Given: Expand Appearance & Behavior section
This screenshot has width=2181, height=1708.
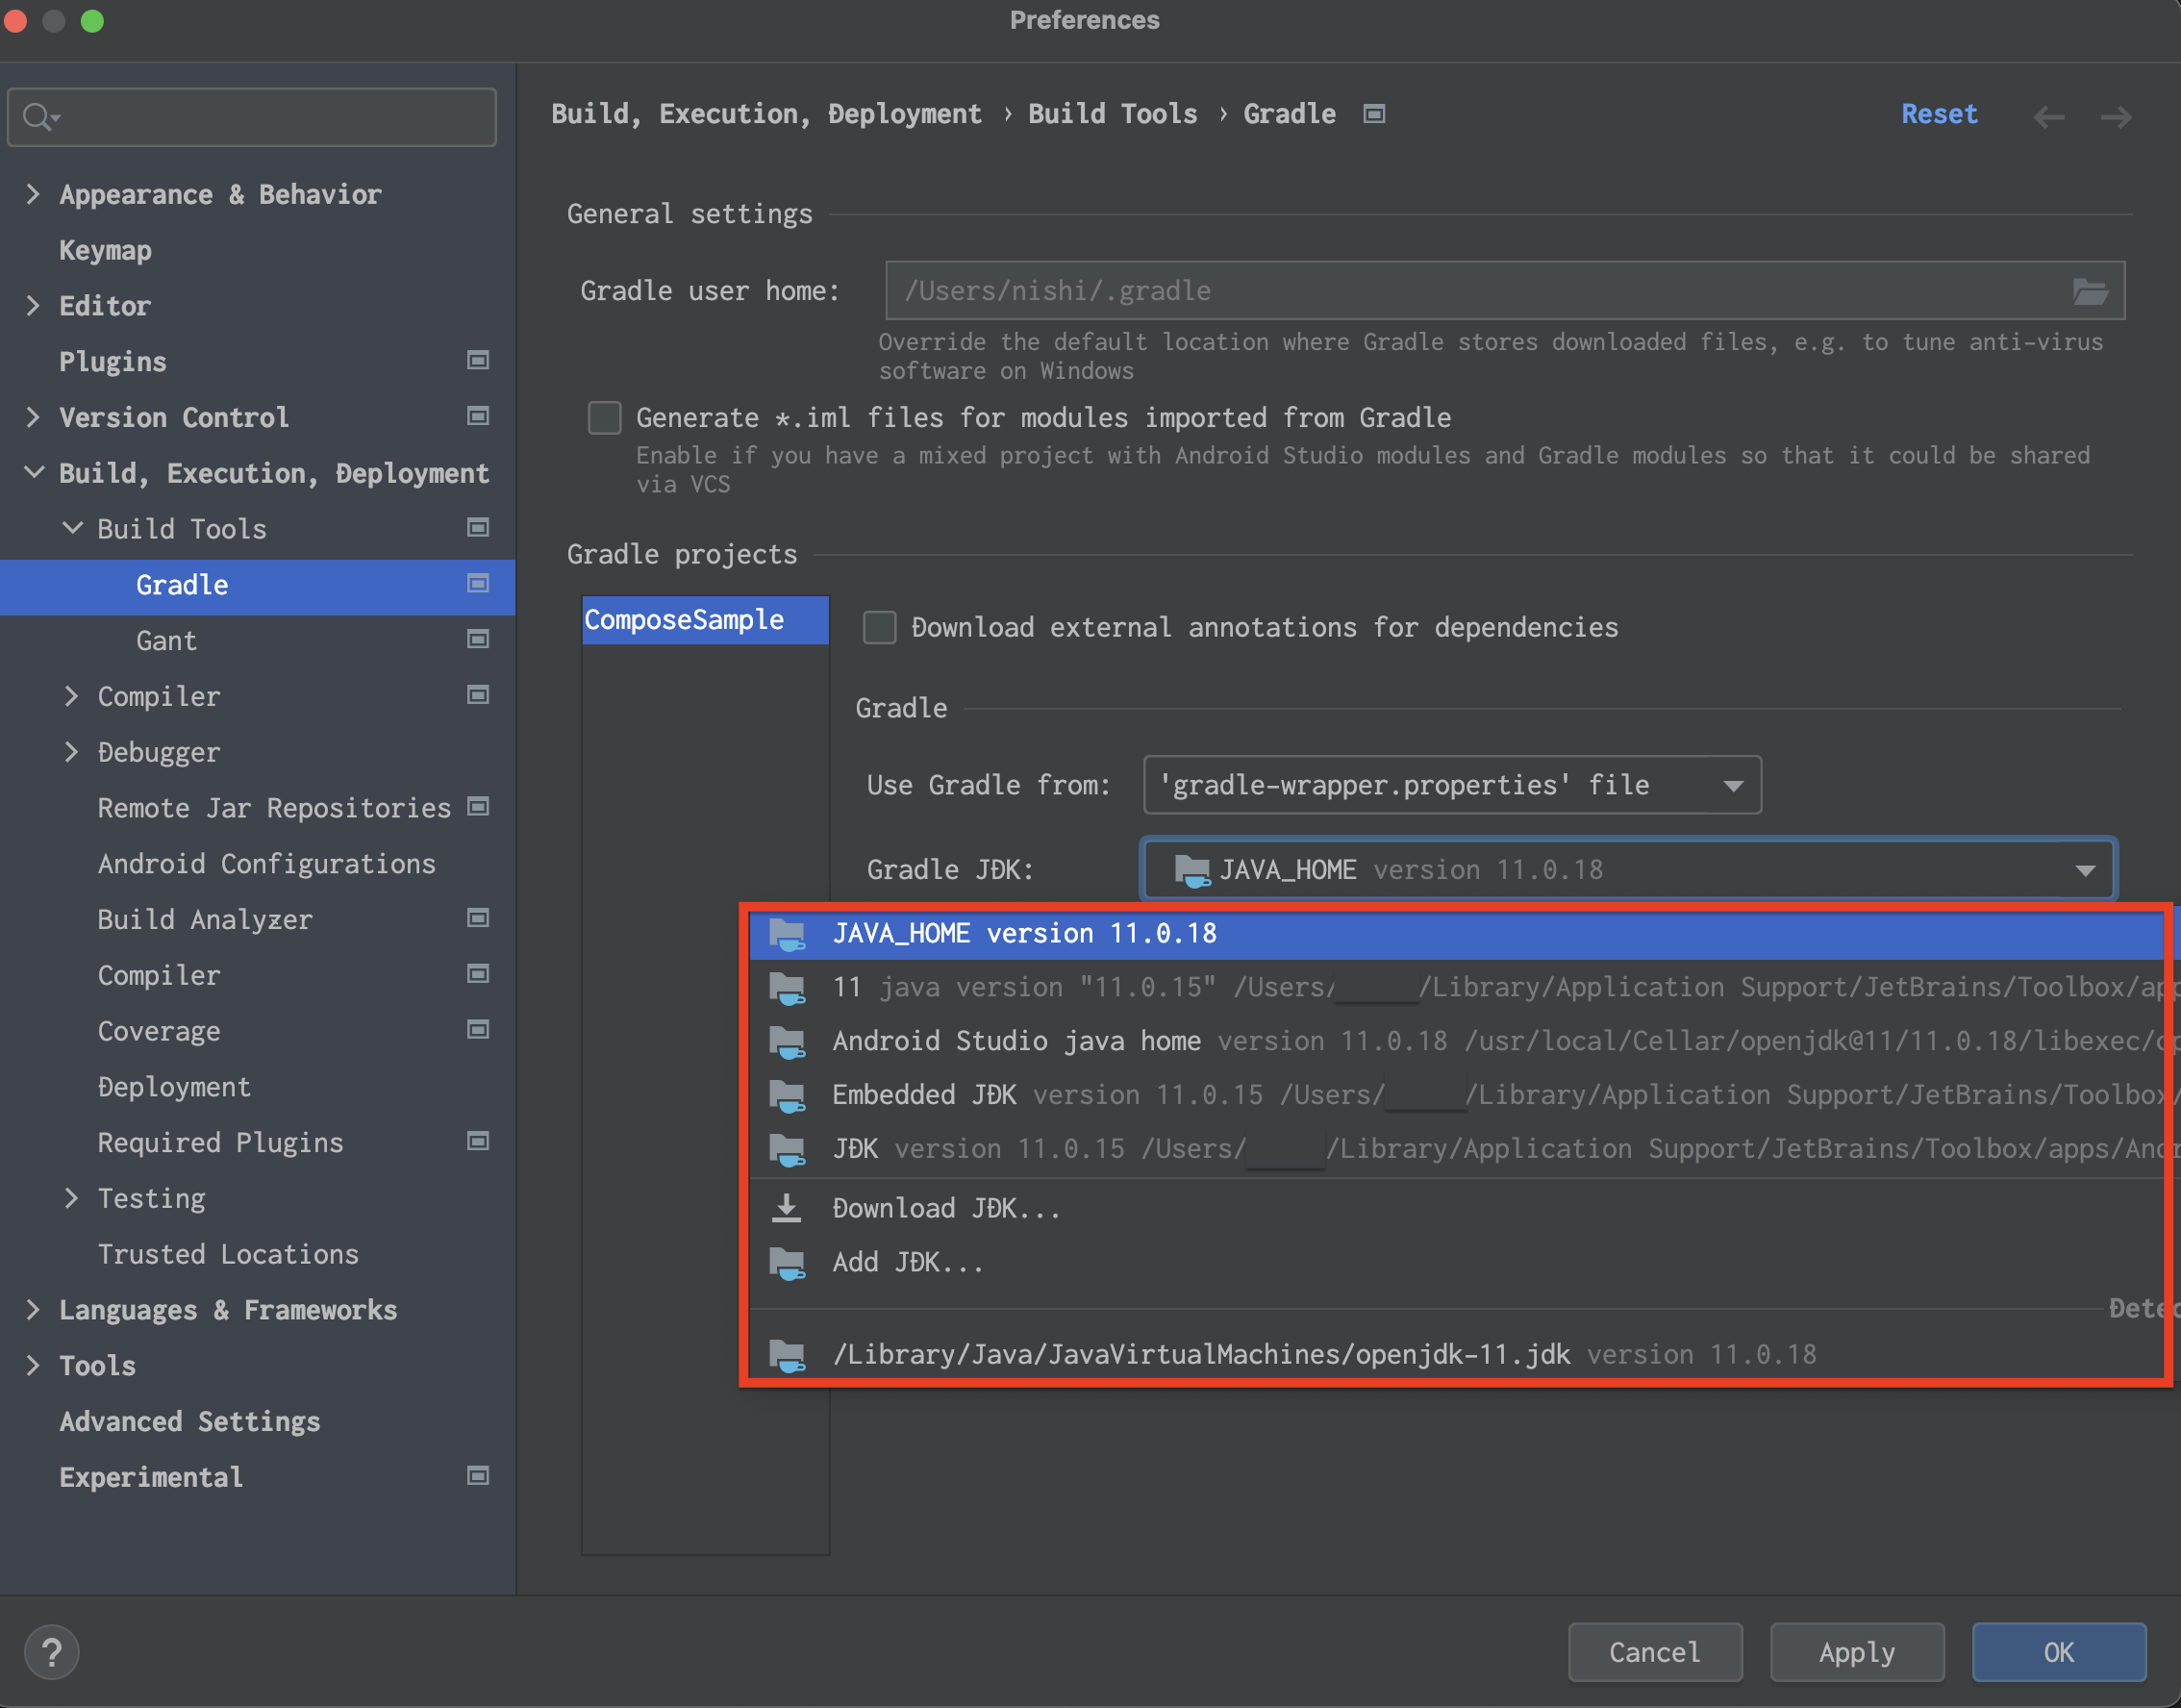Looking at the screenshot, I should click(x=33, y=194).
